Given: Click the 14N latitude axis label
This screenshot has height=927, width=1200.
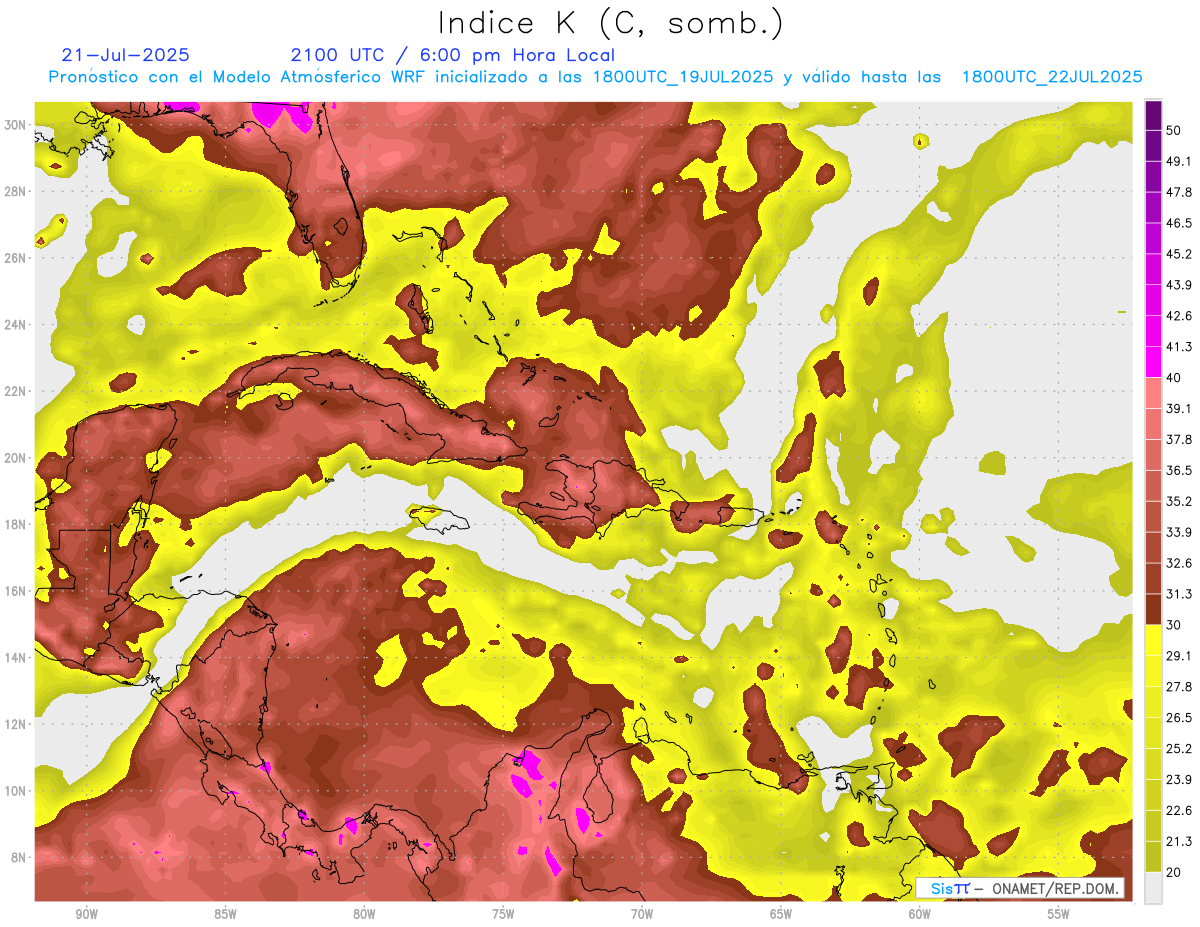Looking at the screenshot, I should click(x=17, y=657).
